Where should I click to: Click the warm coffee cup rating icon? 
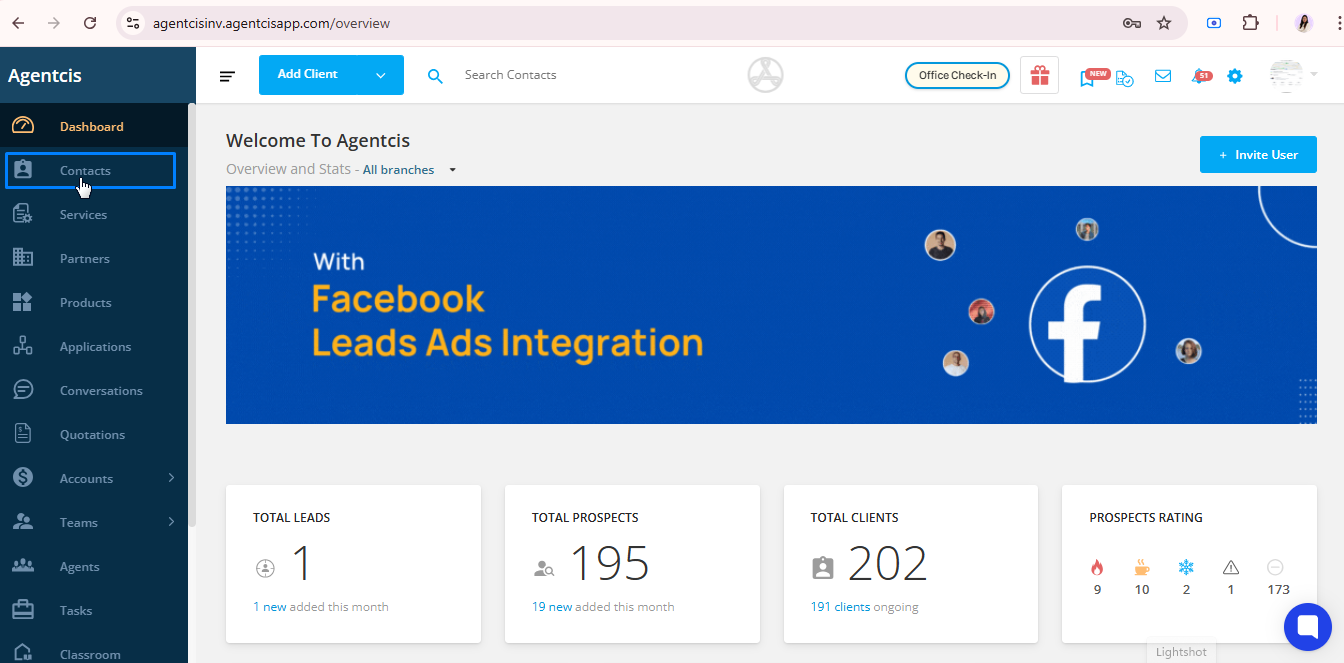[1142, 567]
